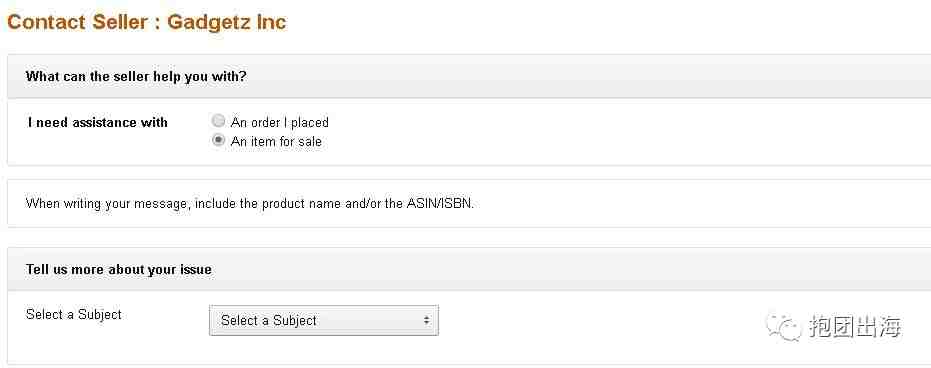Click the 抱团出海 watermark text

click(855, 327)
